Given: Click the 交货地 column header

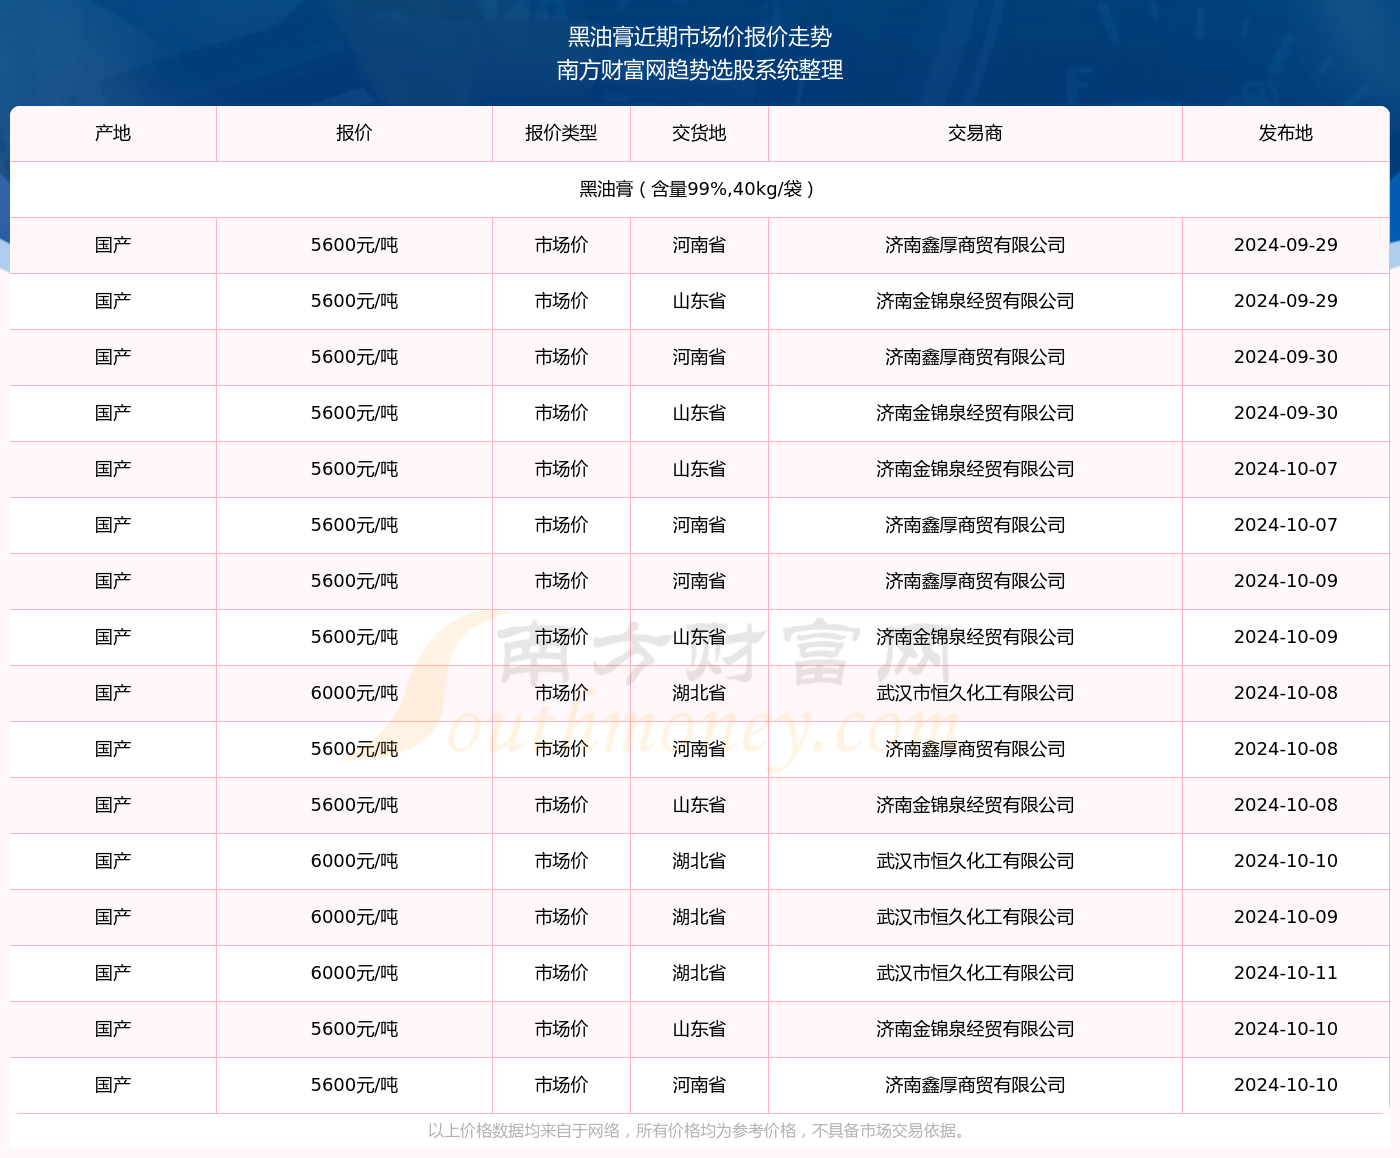Looking at the screenshot, I should coord(699,133).
